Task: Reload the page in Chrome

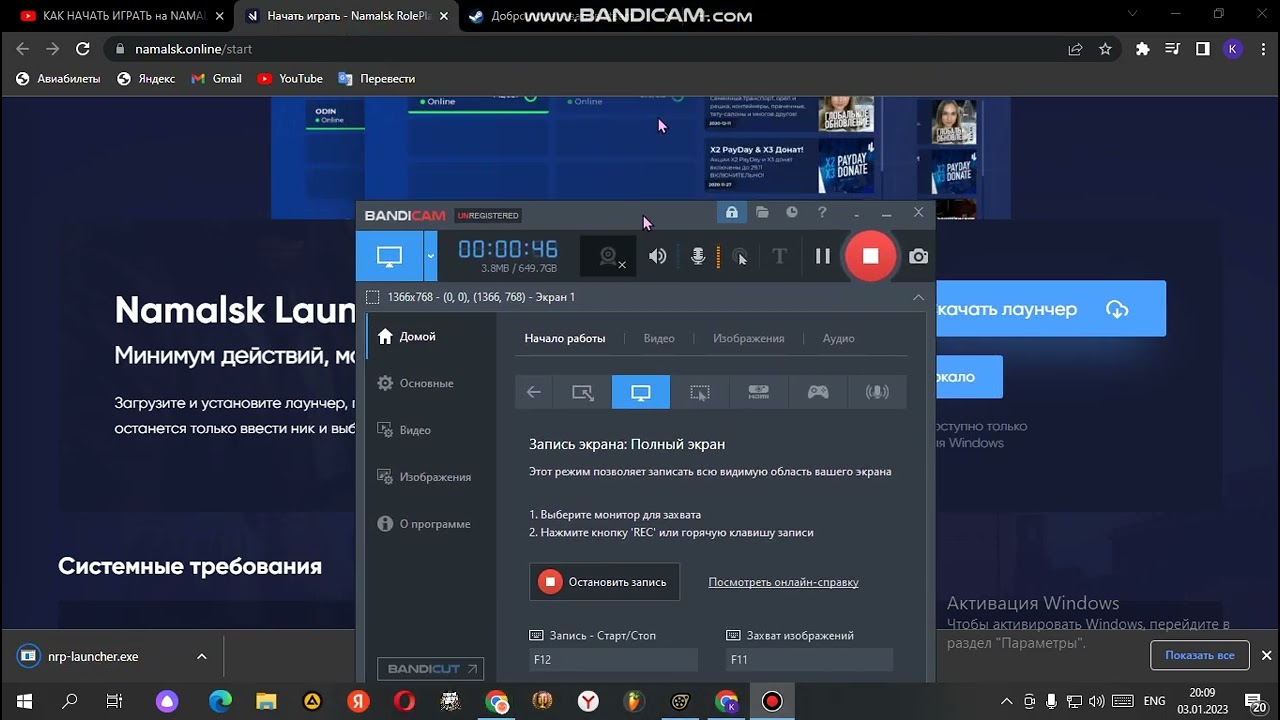Action: click(x=83, y=49)
